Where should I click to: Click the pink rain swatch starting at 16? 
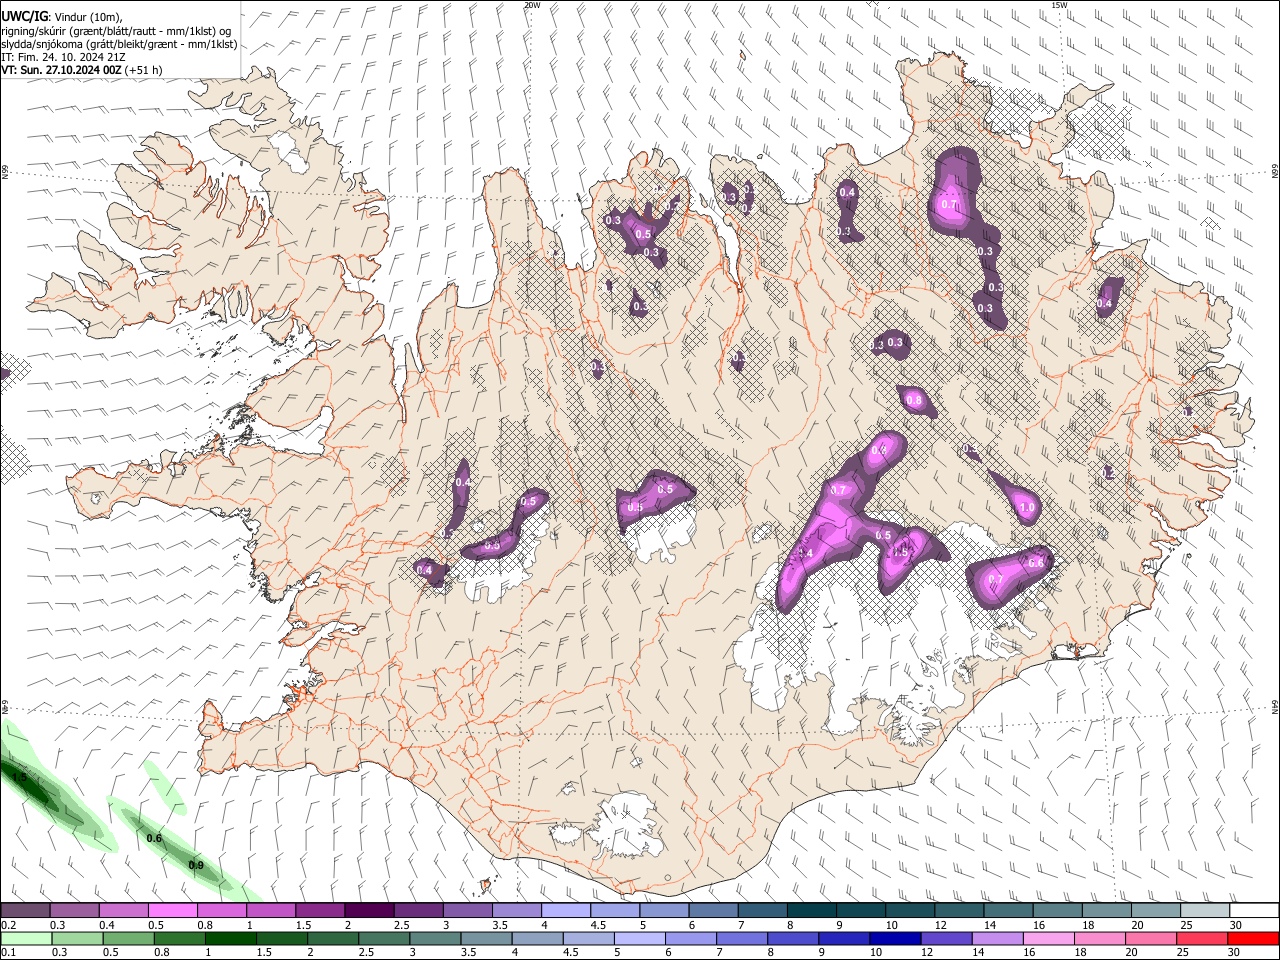point(1047,939)
